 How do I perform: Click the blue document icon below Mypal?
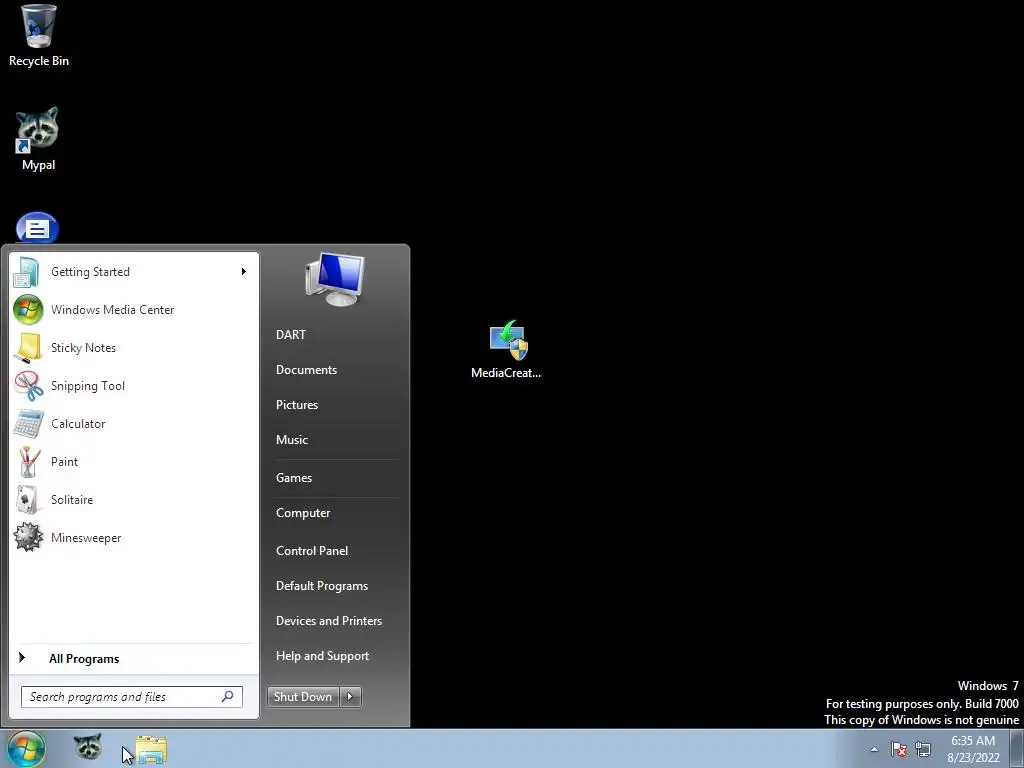pos(37,228)
